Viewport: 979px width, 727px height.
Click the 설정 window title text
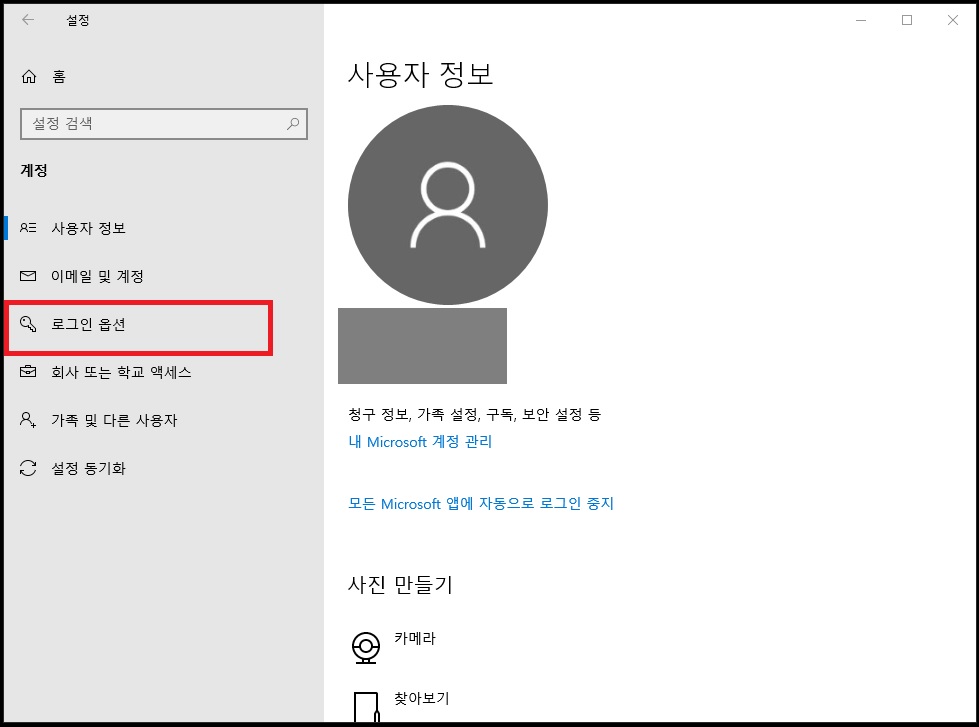click(78, 20)
